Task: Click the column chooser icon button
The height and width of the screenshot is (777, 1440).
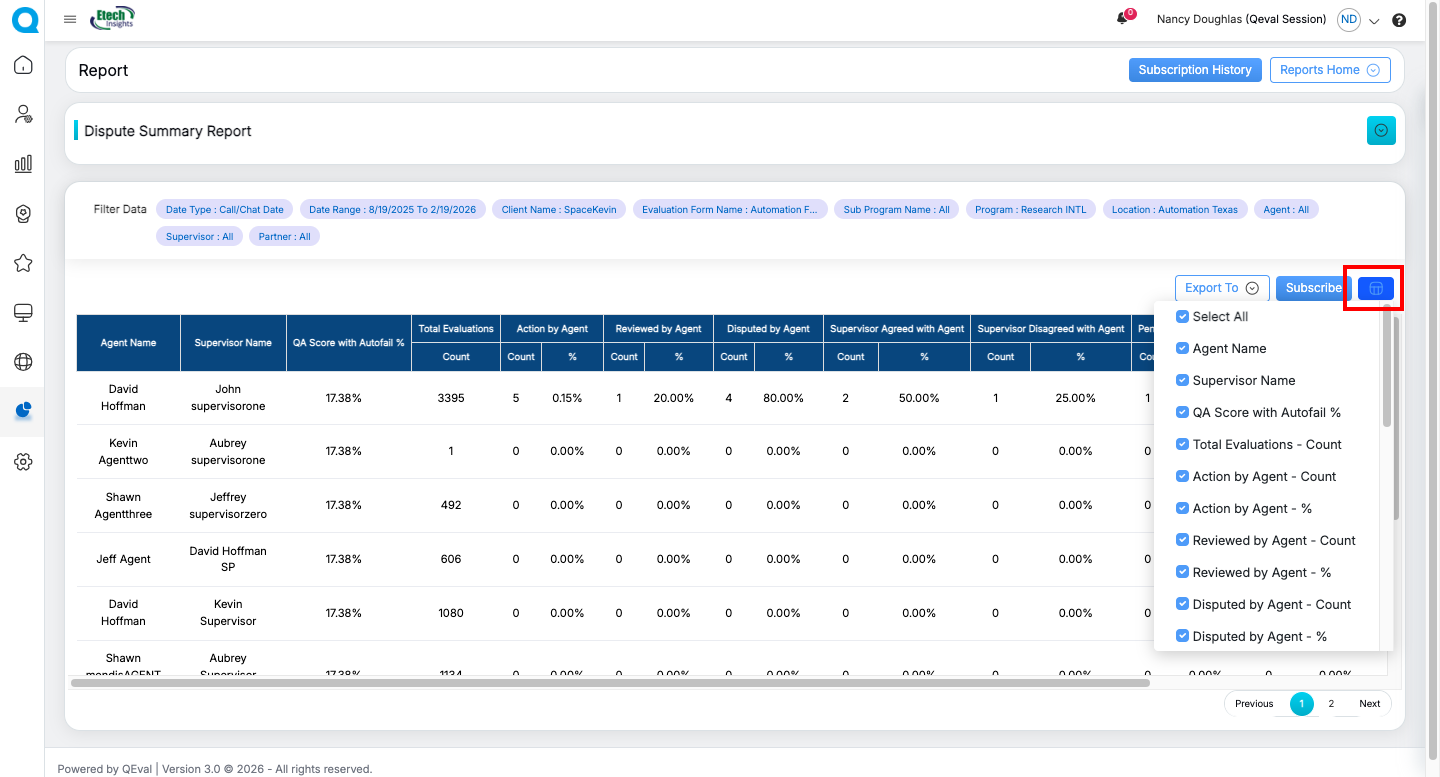Action: 1375,288
